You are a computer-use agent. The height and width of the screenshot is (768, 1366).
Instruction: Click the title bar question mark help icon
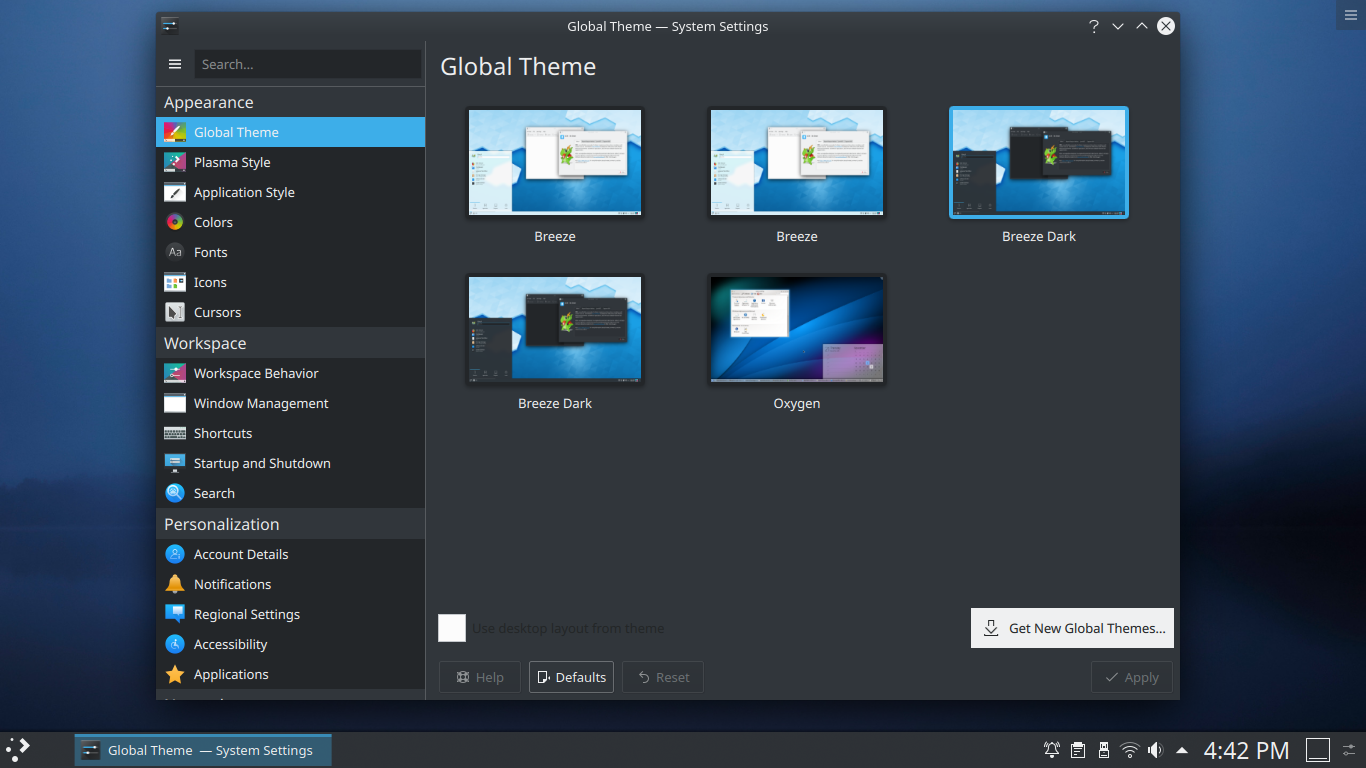click(1094, 26)
